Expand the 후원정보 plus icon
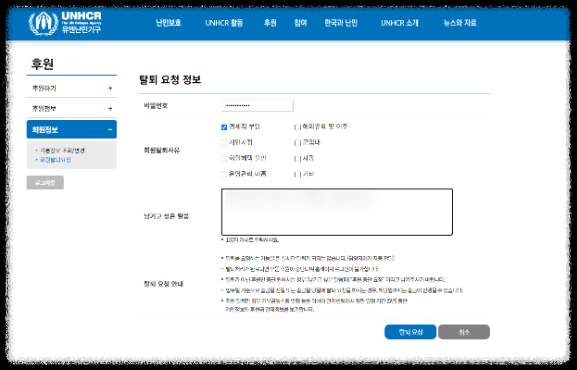The image size is (577, 370). tap(110, 109)
